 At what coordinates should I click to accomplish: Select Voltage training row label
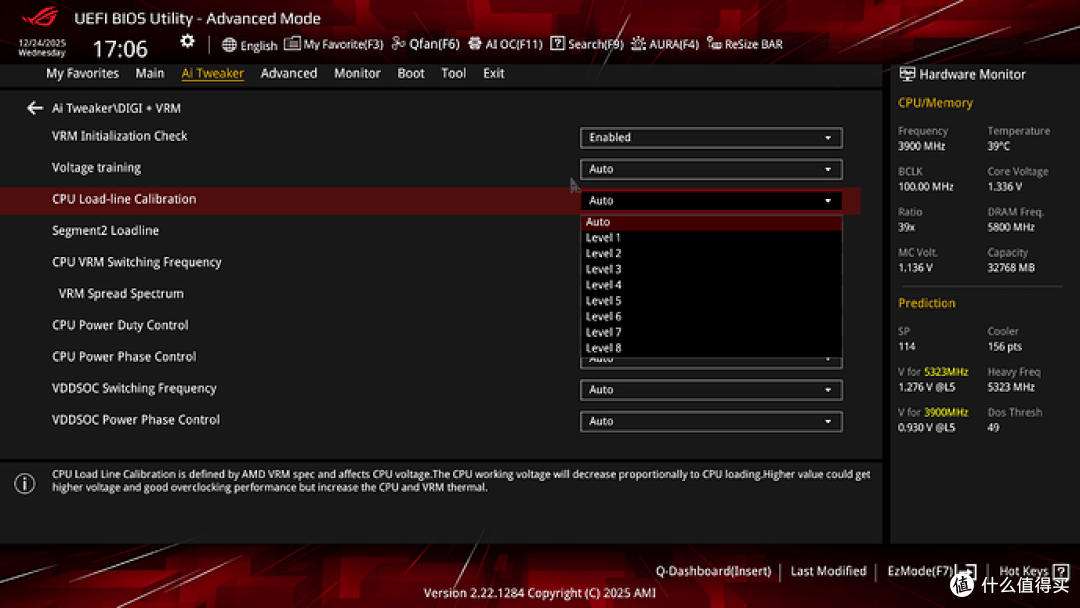tap(96, 168)
